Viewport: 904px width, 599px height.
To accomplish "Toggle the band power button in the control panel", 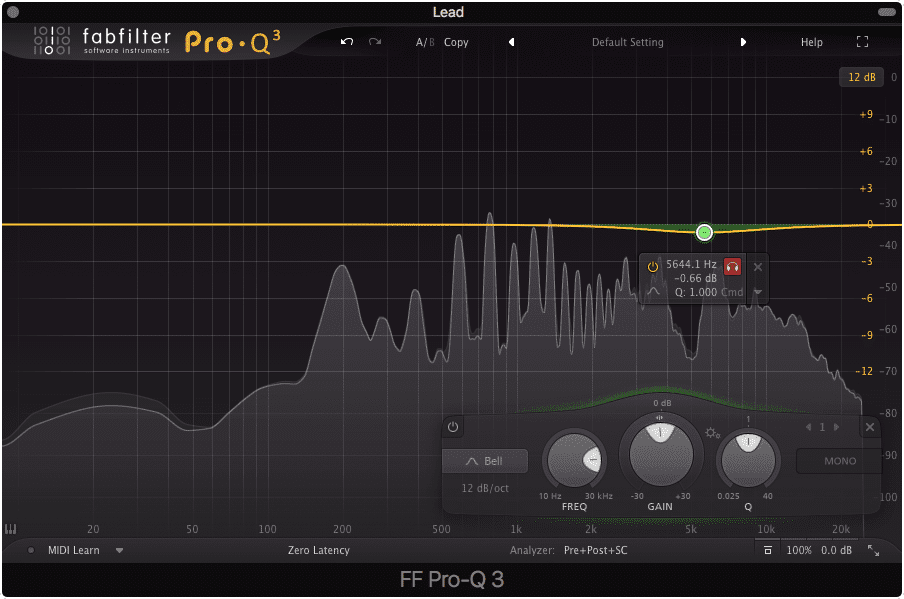I will [x=453, y=427].
